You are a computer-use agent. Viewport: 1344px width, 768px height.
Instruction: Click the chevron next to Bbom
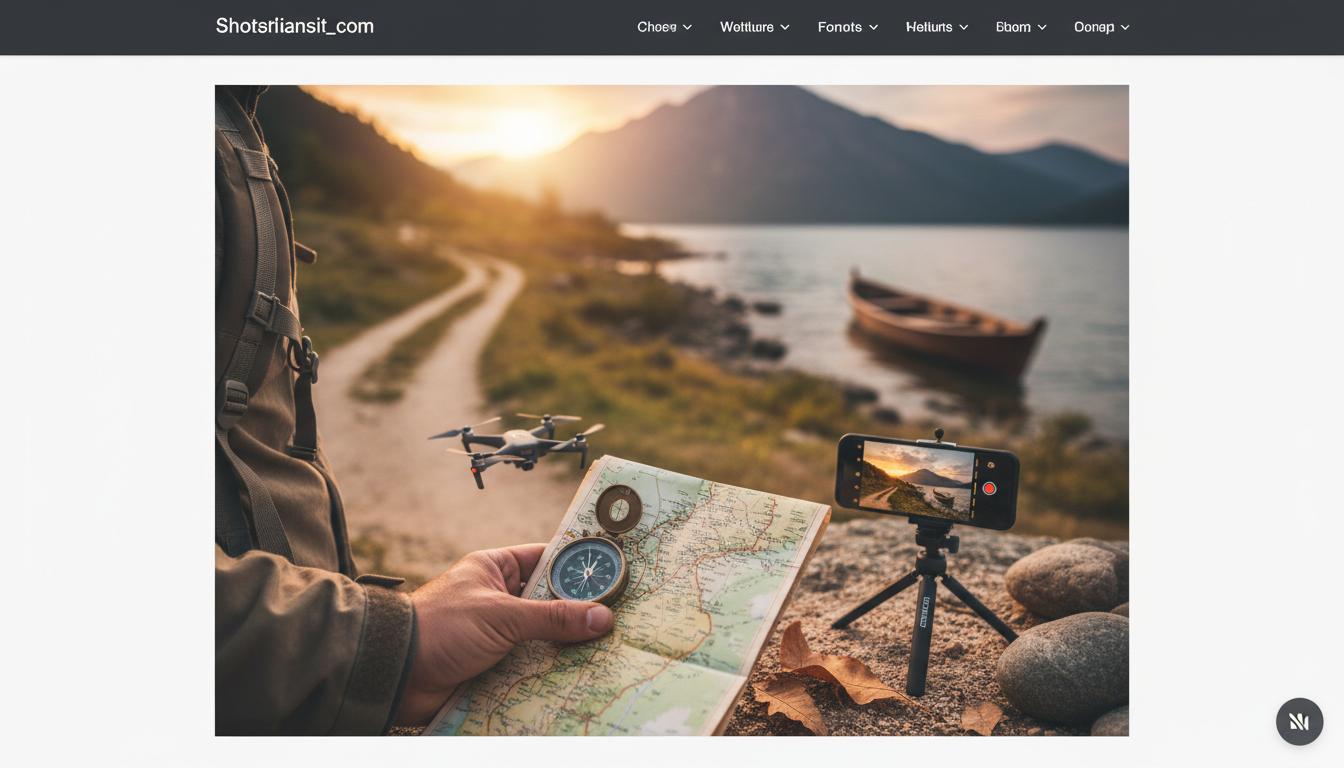(x=1042, y=28)
